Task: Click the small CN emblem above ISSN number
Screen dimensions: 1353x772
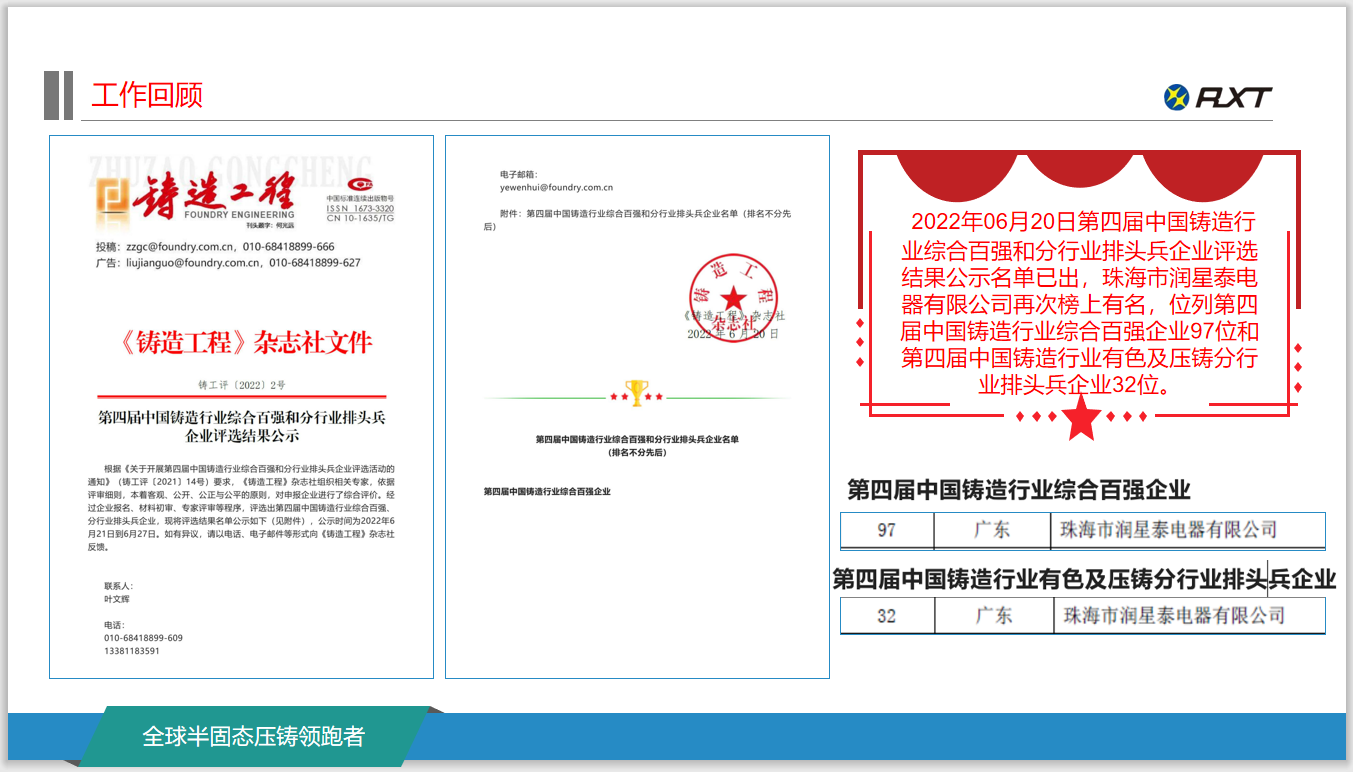Action: (360, 185)
